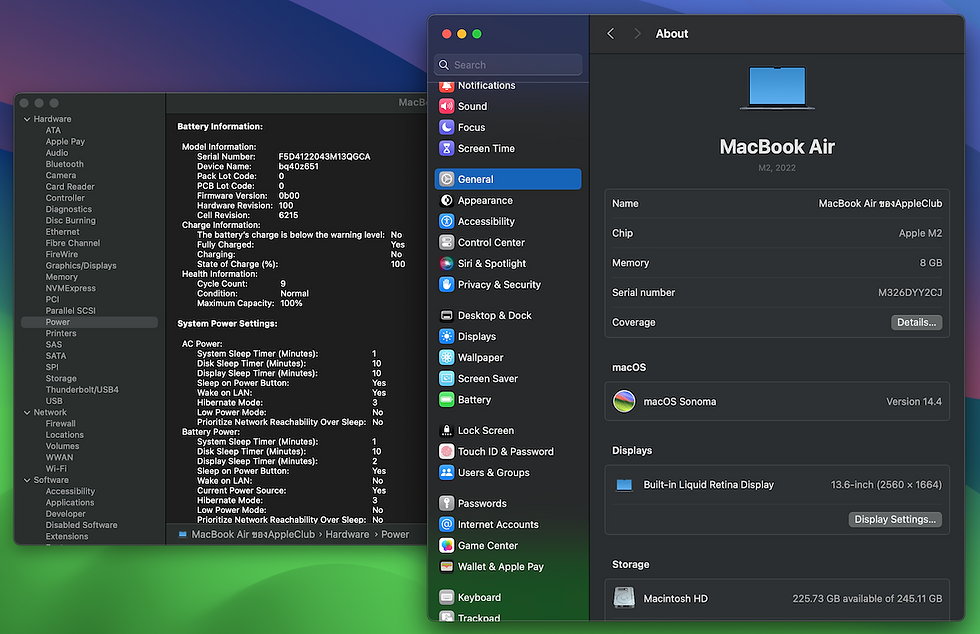Click the MacBook Air laptop image
Image resolution: width=980 pixels, height=634 pixels.
(777, 88)
